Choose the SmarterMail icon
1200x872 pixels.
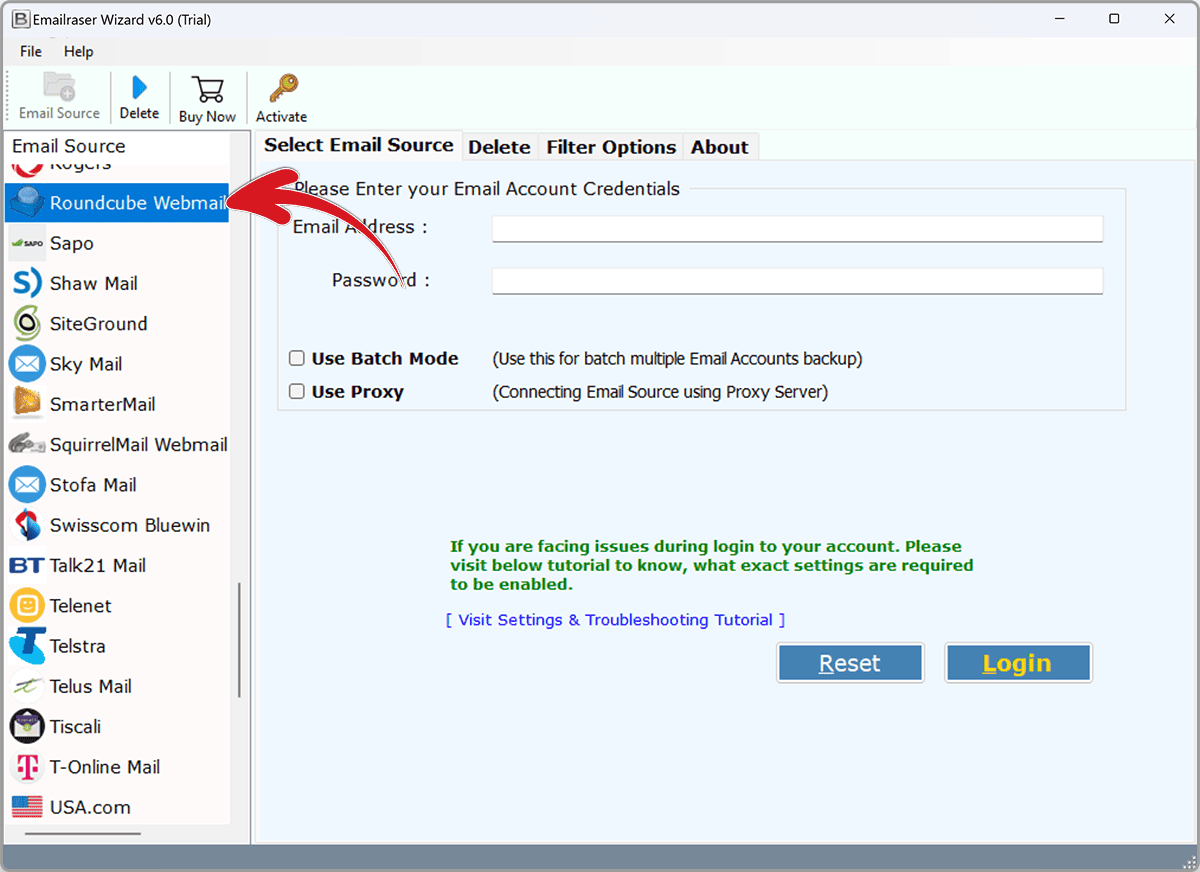point(27,404)
